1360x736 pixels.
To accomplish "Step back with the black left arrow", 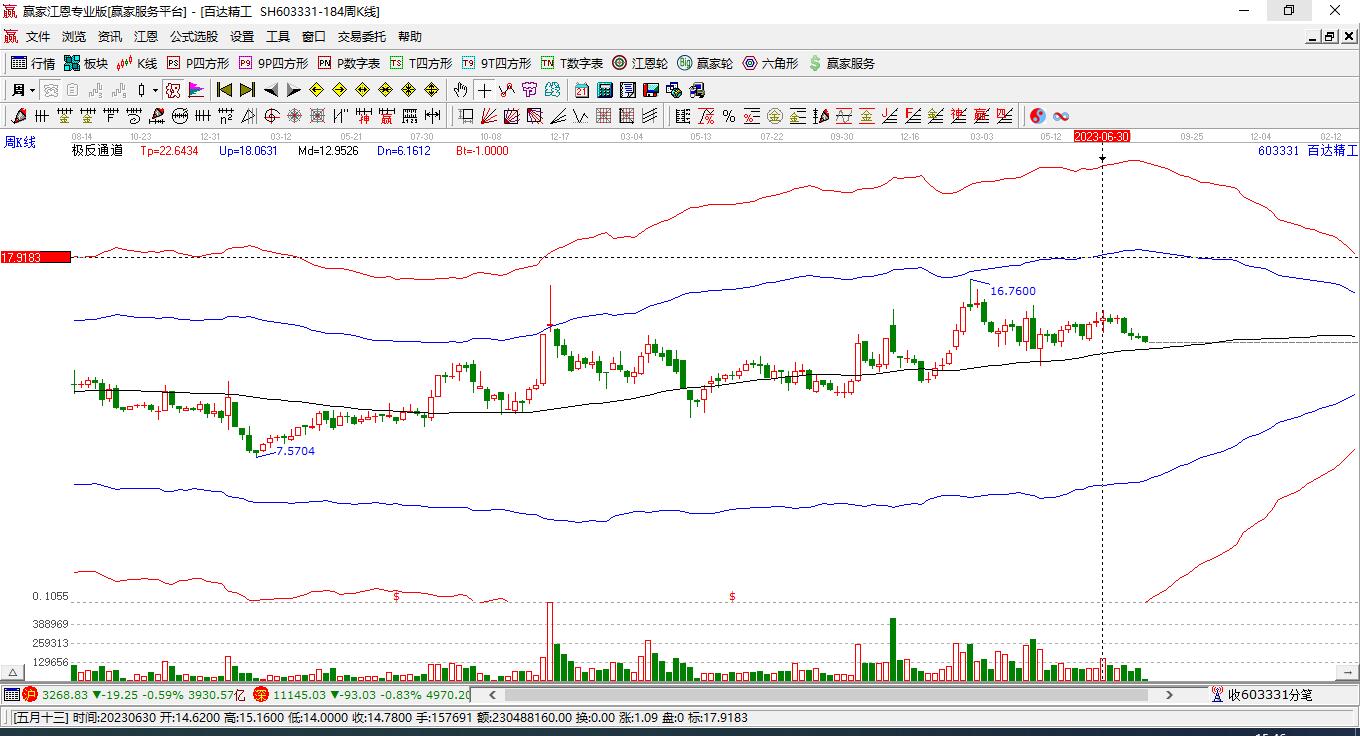I will click(x=270, y=90).
